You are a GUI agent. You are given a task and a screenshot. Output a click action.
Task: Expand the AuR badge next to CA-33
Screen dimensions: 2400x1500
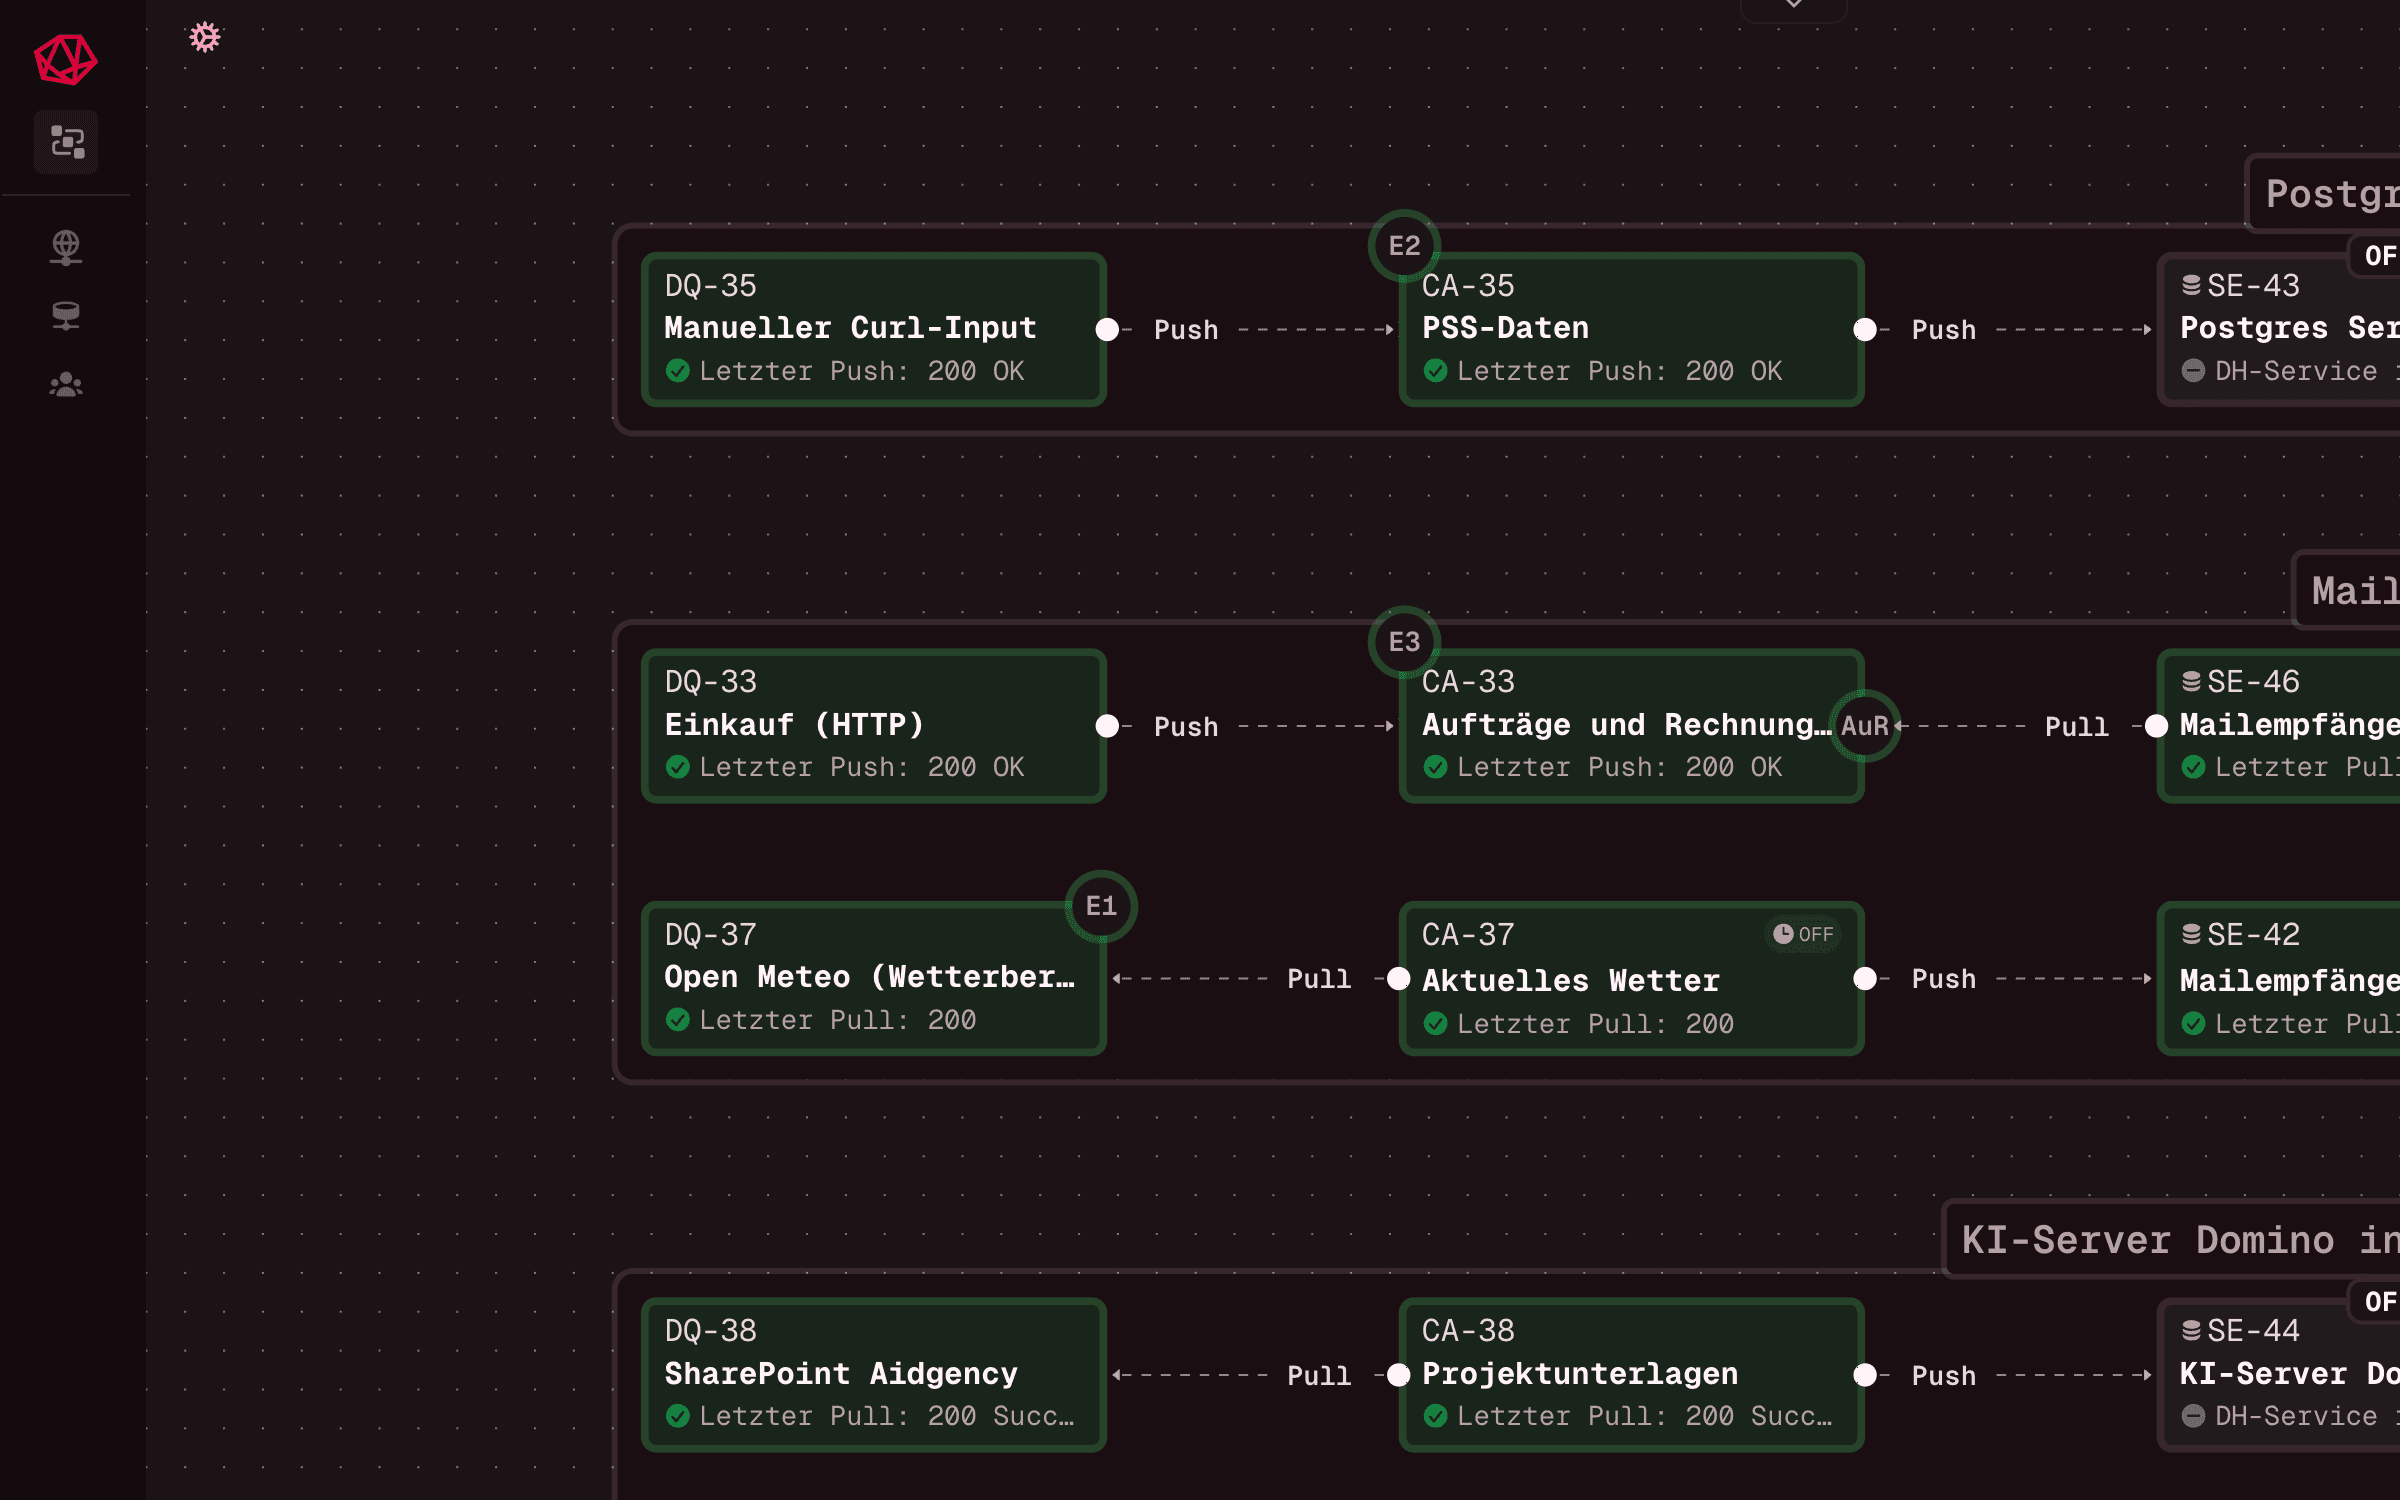[x=1866, y=726]
